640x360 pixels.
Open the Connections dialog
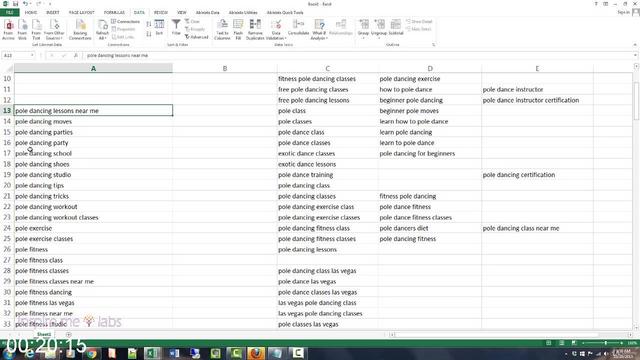click(x=125, y=21)
